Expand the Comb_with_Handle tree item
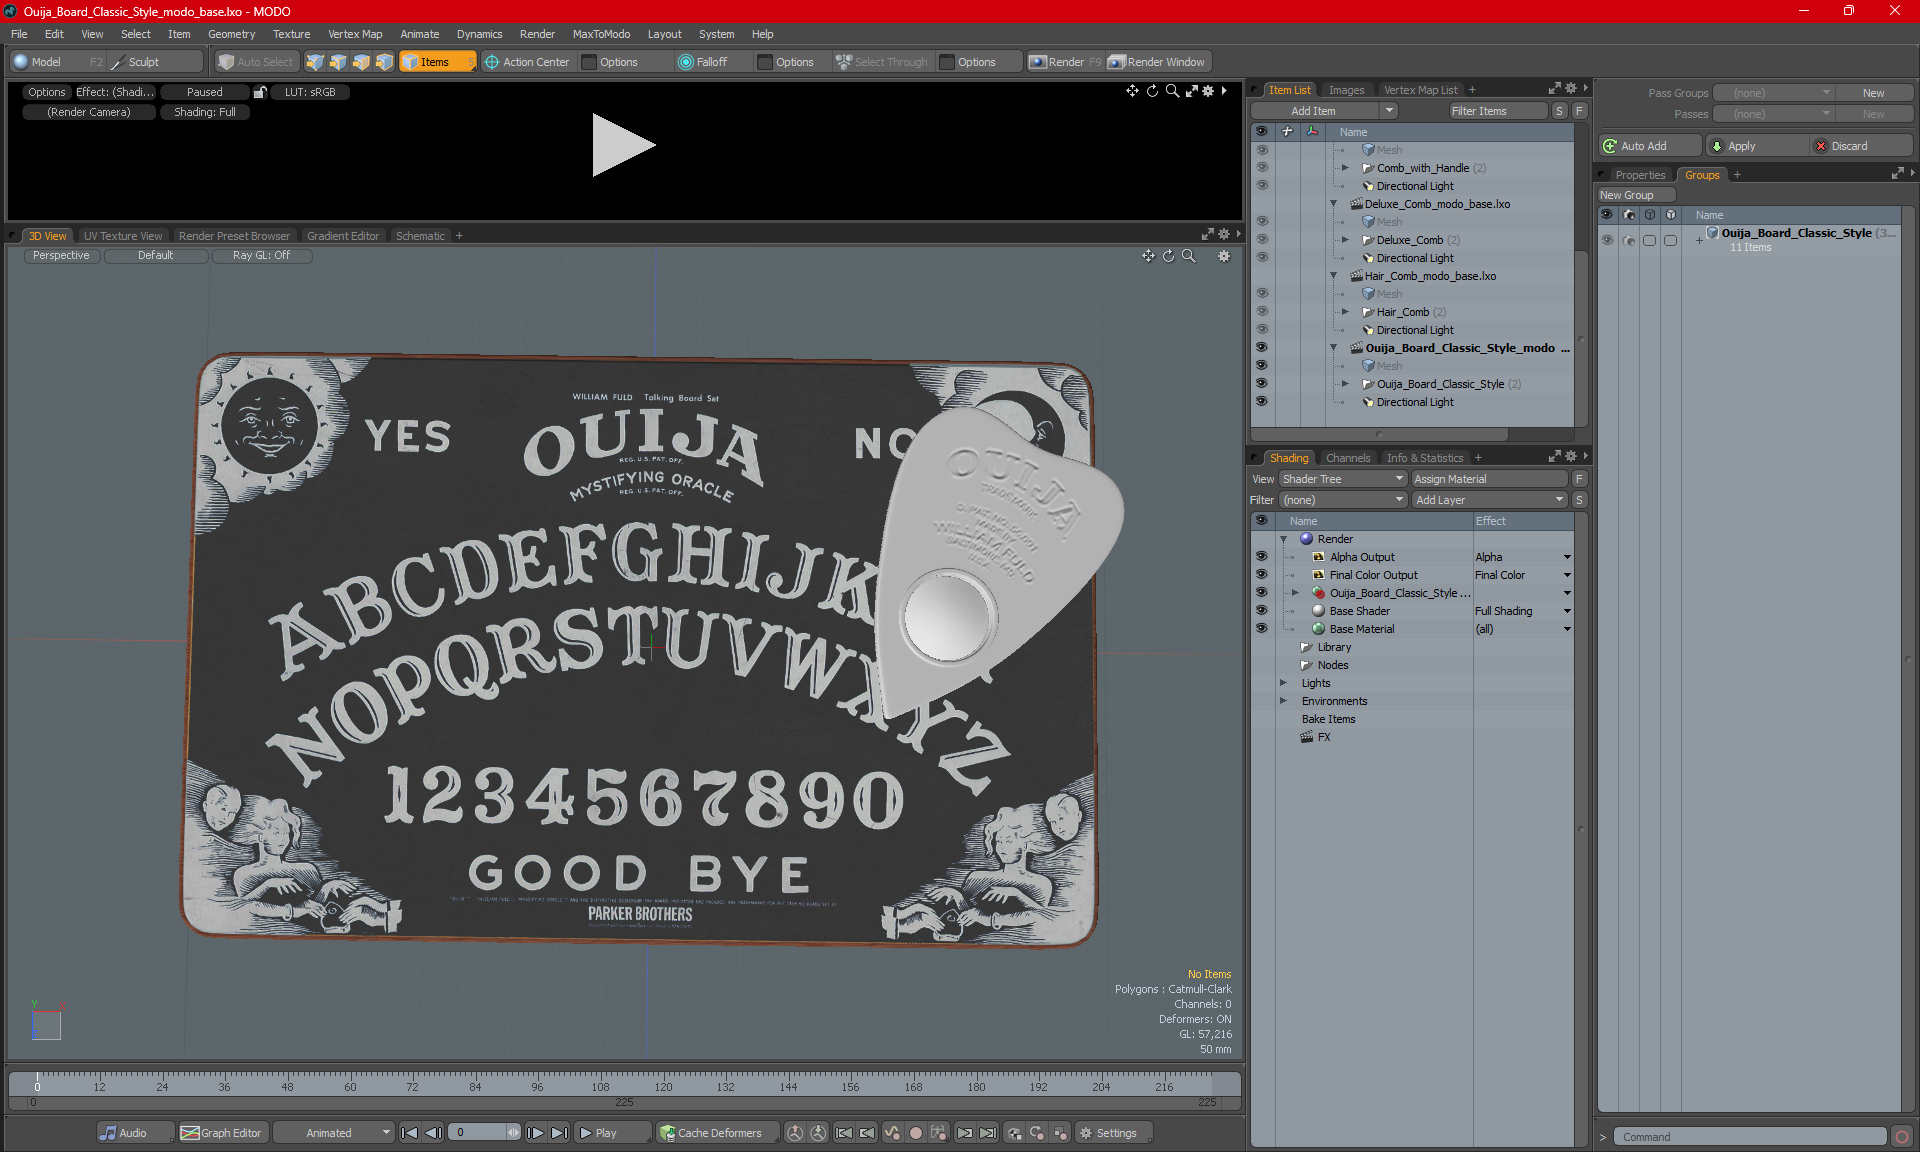 [1346, 168]
